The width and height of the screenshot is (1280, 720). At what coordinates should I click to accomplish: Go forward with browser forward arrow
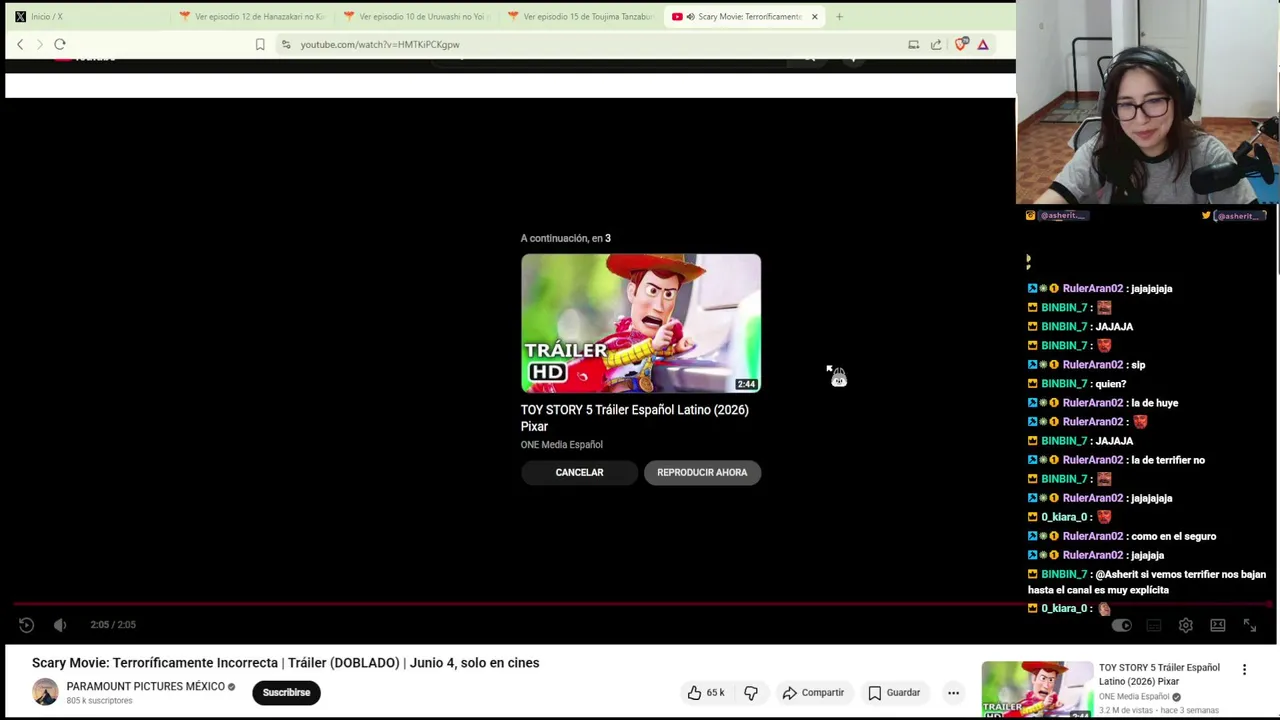[40, 44]
